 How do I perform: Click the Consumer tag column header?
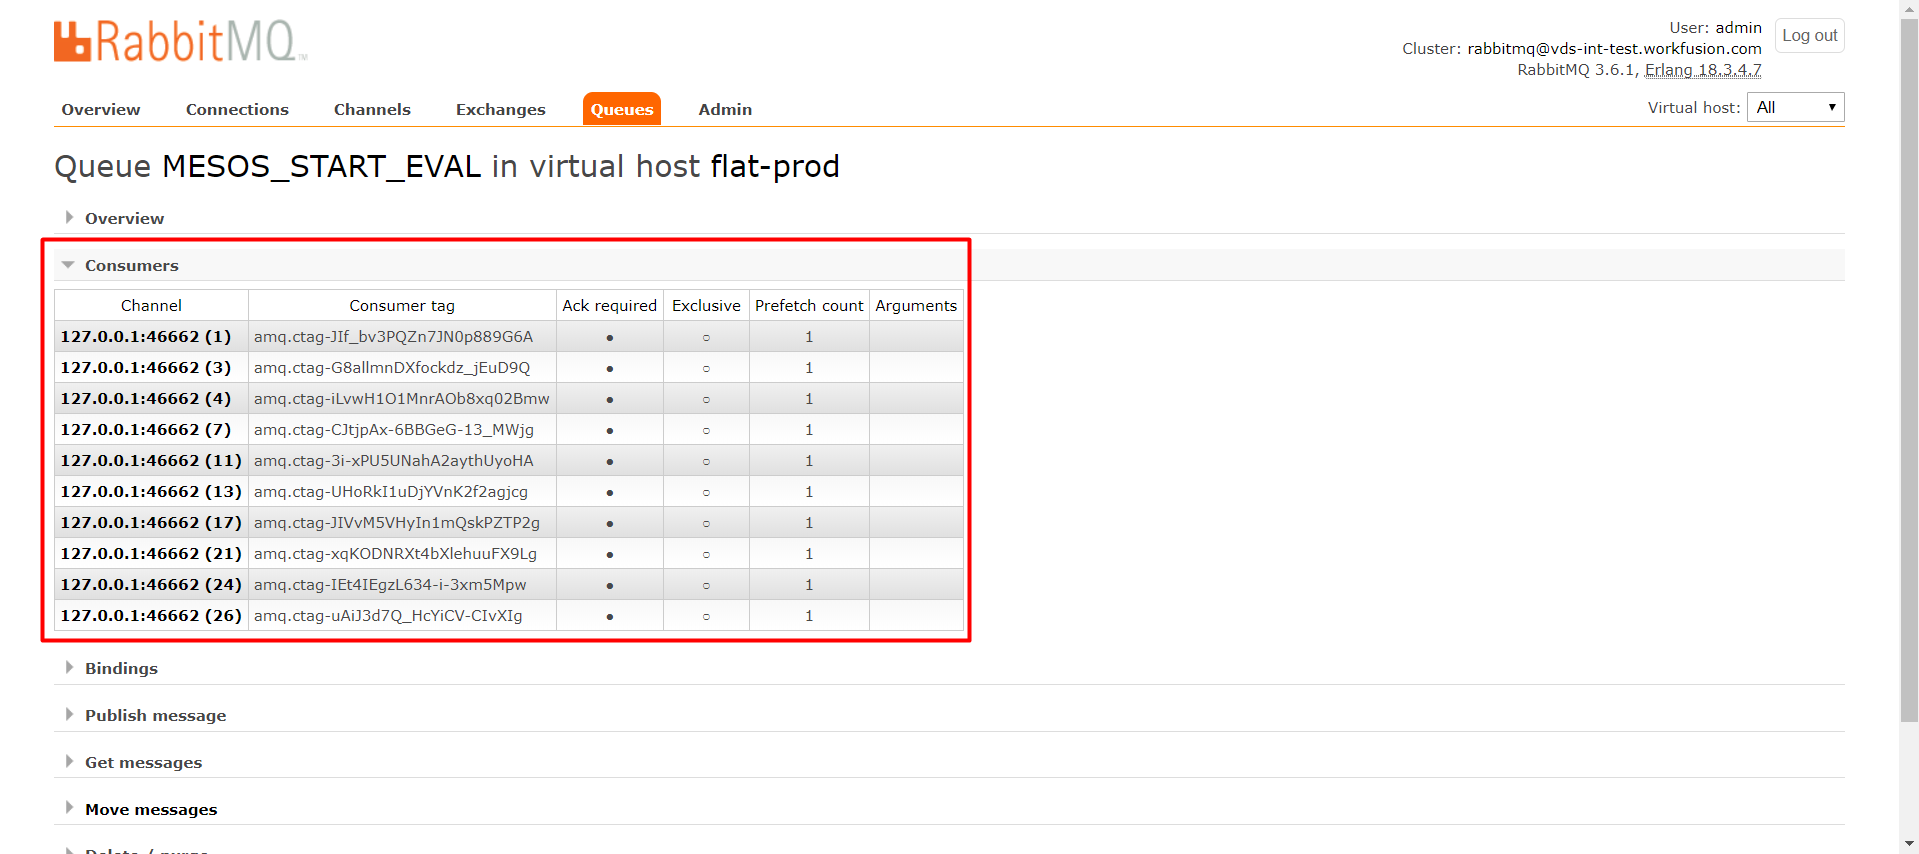point(402,305)
